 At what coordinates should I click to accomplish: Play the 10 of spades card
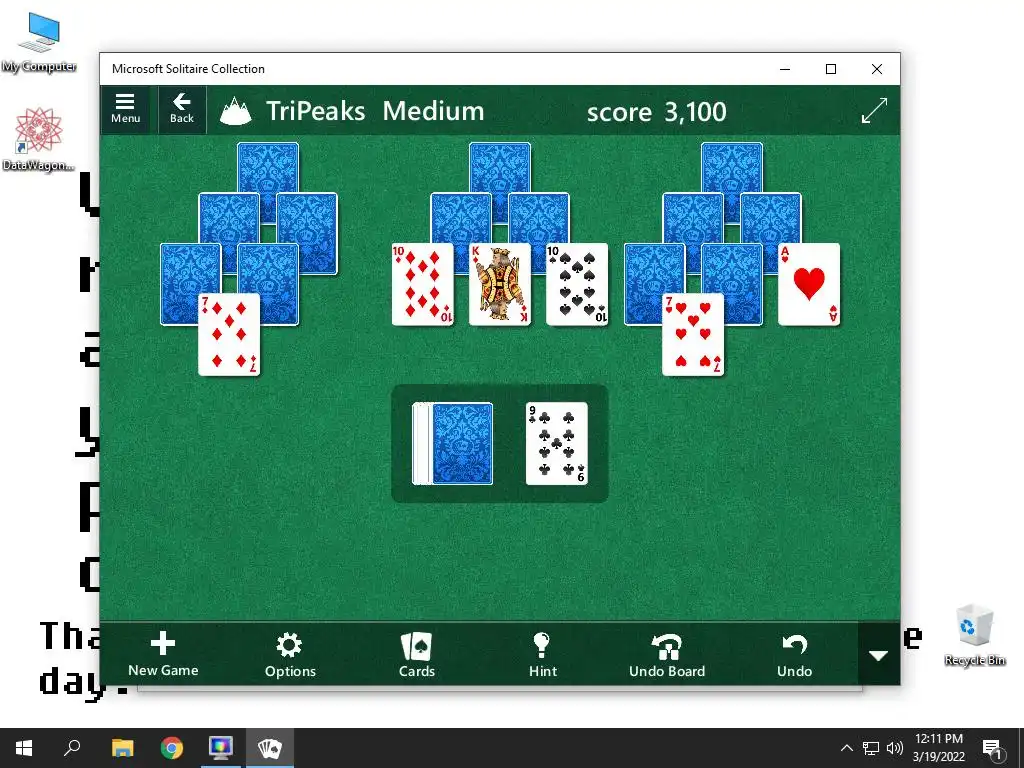click(x=577, y=284)
